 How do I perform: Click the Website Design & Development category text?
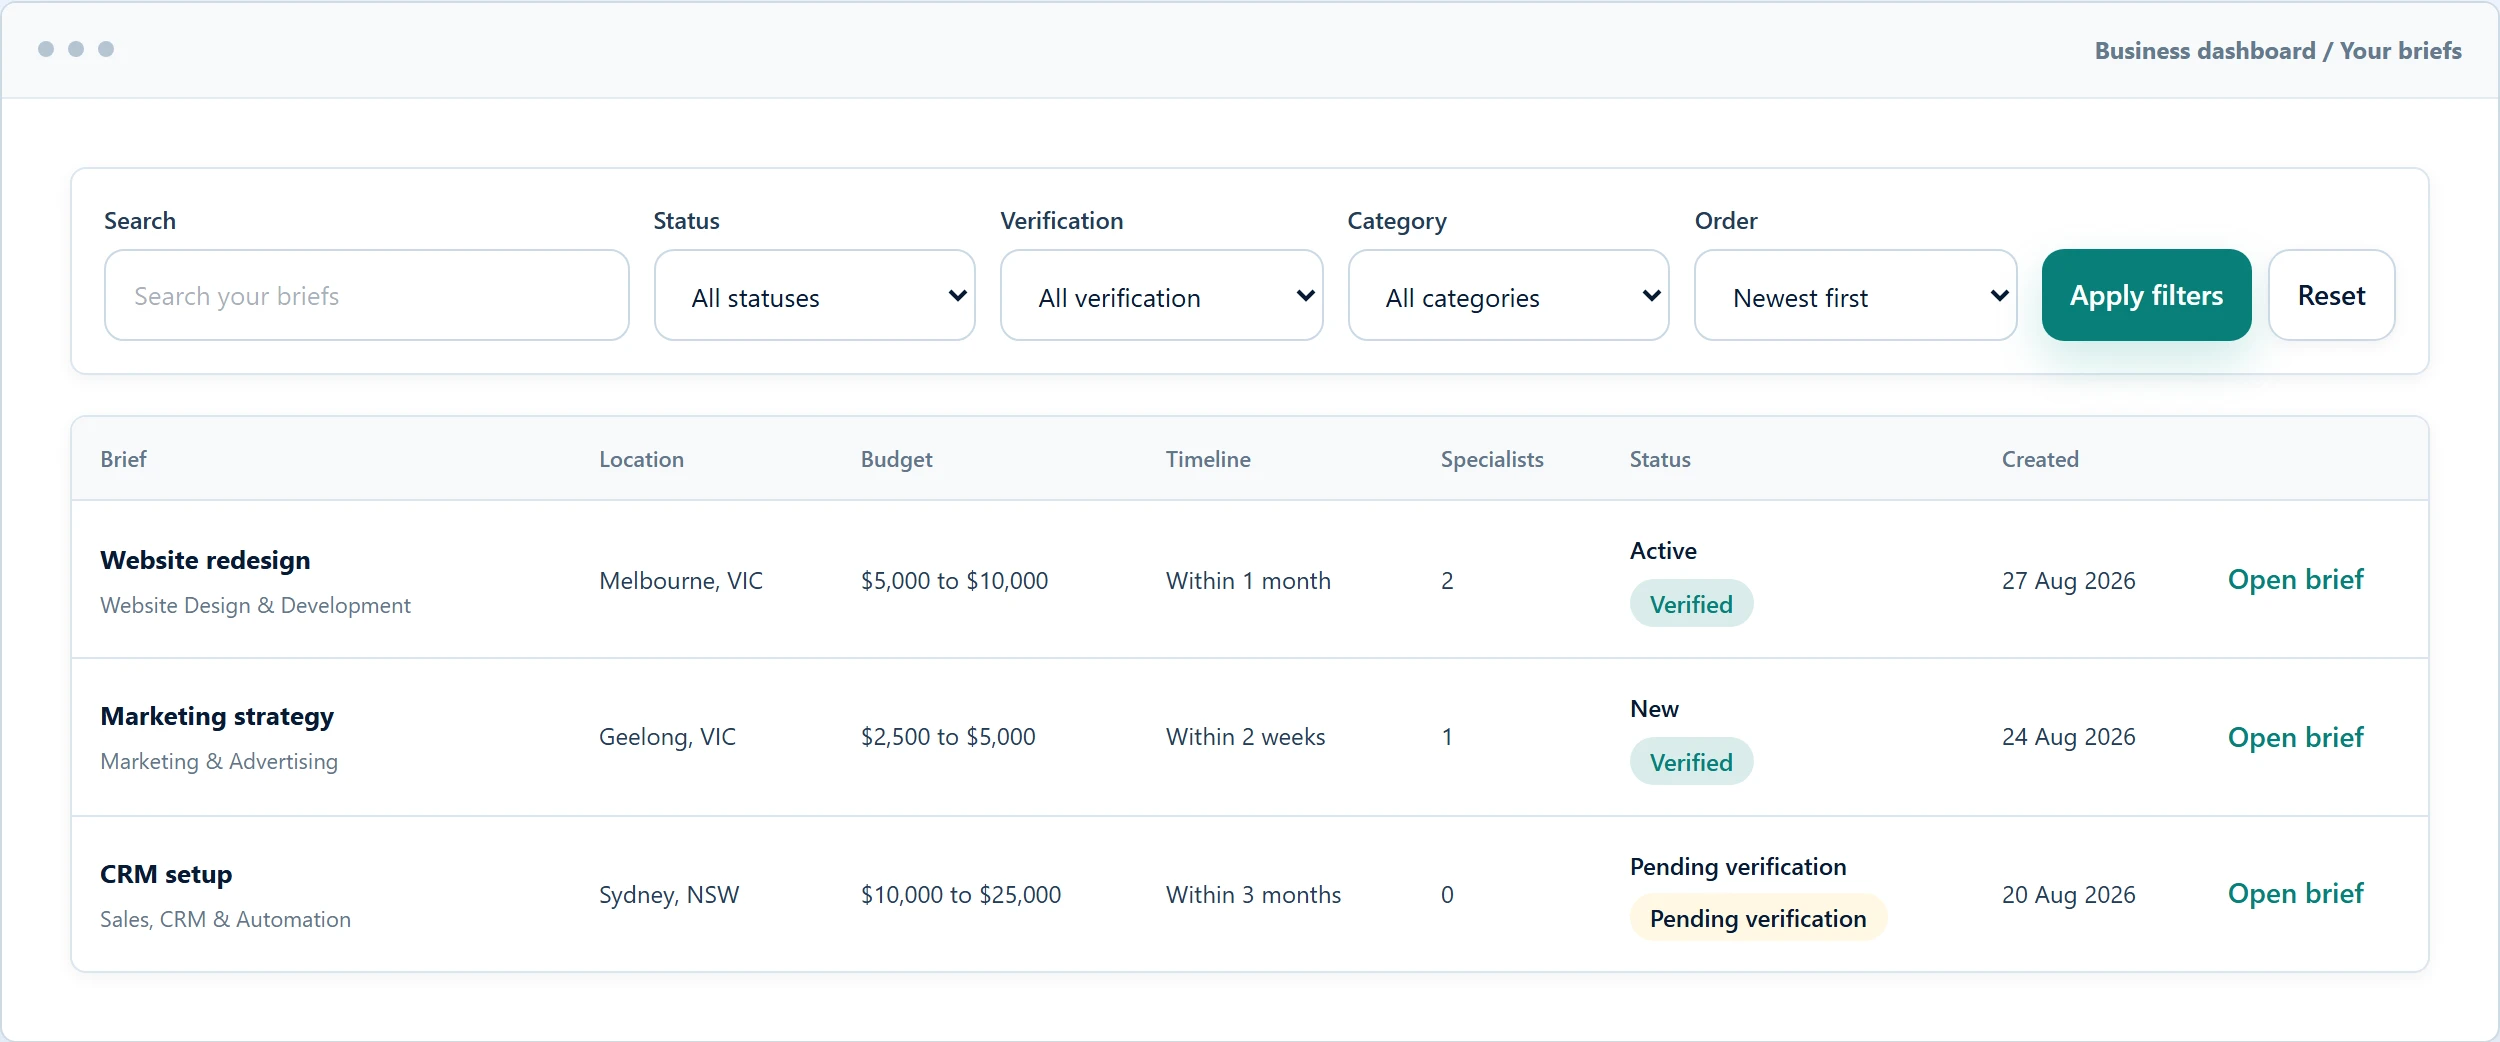[x=255, y=605]
